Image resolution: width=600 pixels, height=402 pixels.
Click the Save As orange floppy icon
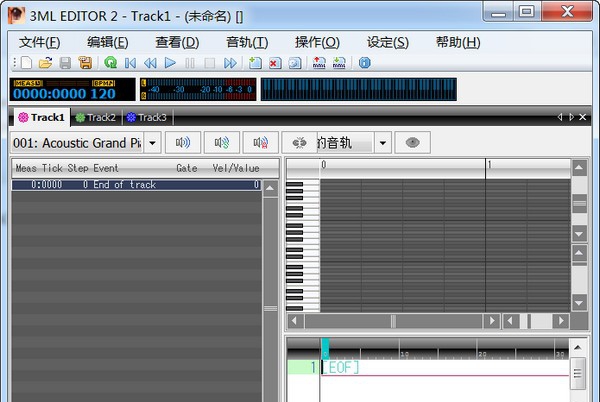[85, 63]
